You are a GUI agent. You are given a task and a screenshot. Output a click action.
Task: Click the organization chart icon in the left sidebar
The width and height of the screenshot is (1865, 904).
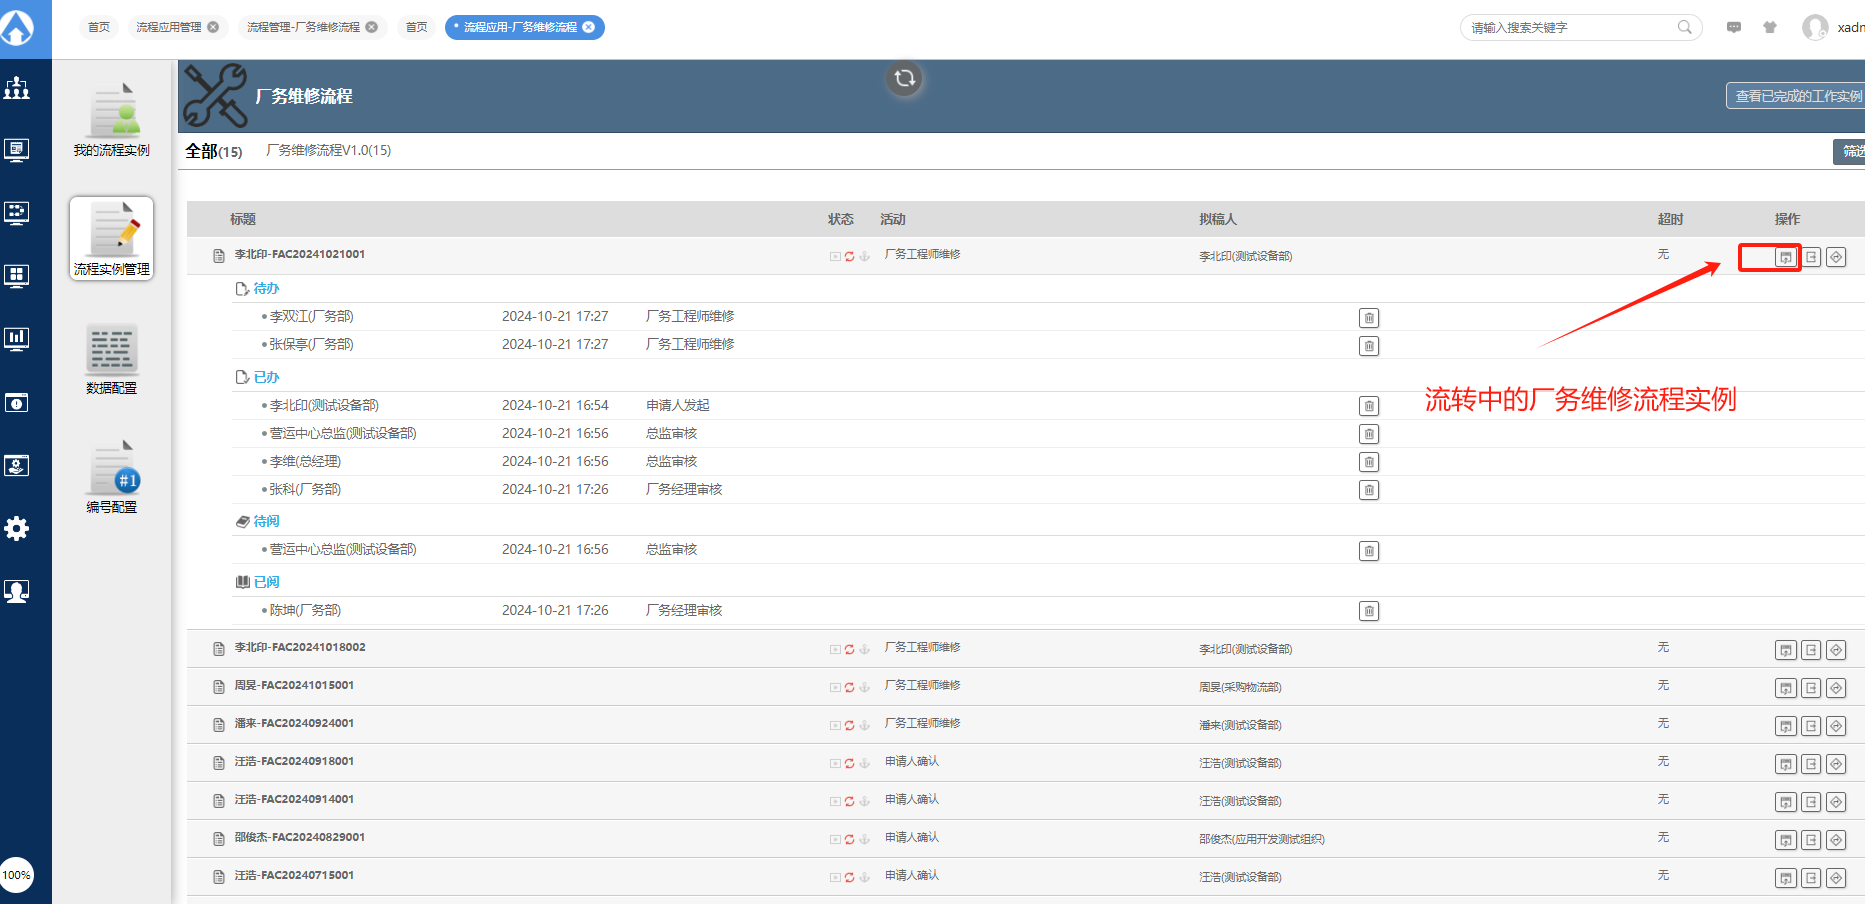pyautogui.click(x=17, y=88)
